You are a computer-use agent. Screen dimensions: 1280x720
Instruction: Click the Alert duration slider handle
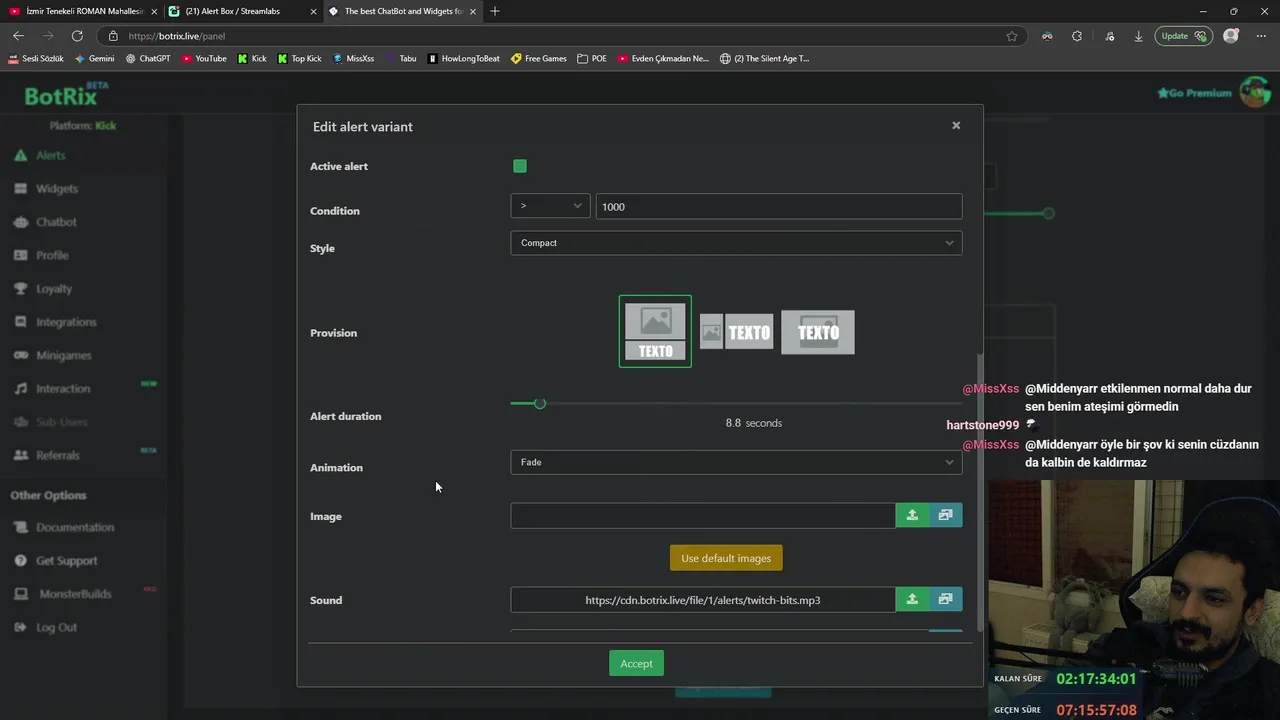(x=540, y=403)
